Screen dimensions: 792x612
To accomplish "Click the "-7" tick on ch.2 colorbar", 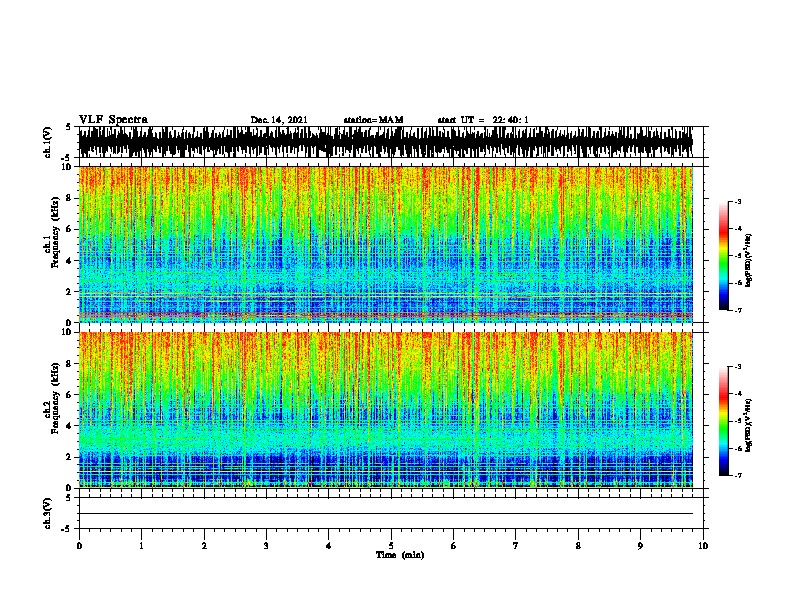I will (x=737, y=476).
